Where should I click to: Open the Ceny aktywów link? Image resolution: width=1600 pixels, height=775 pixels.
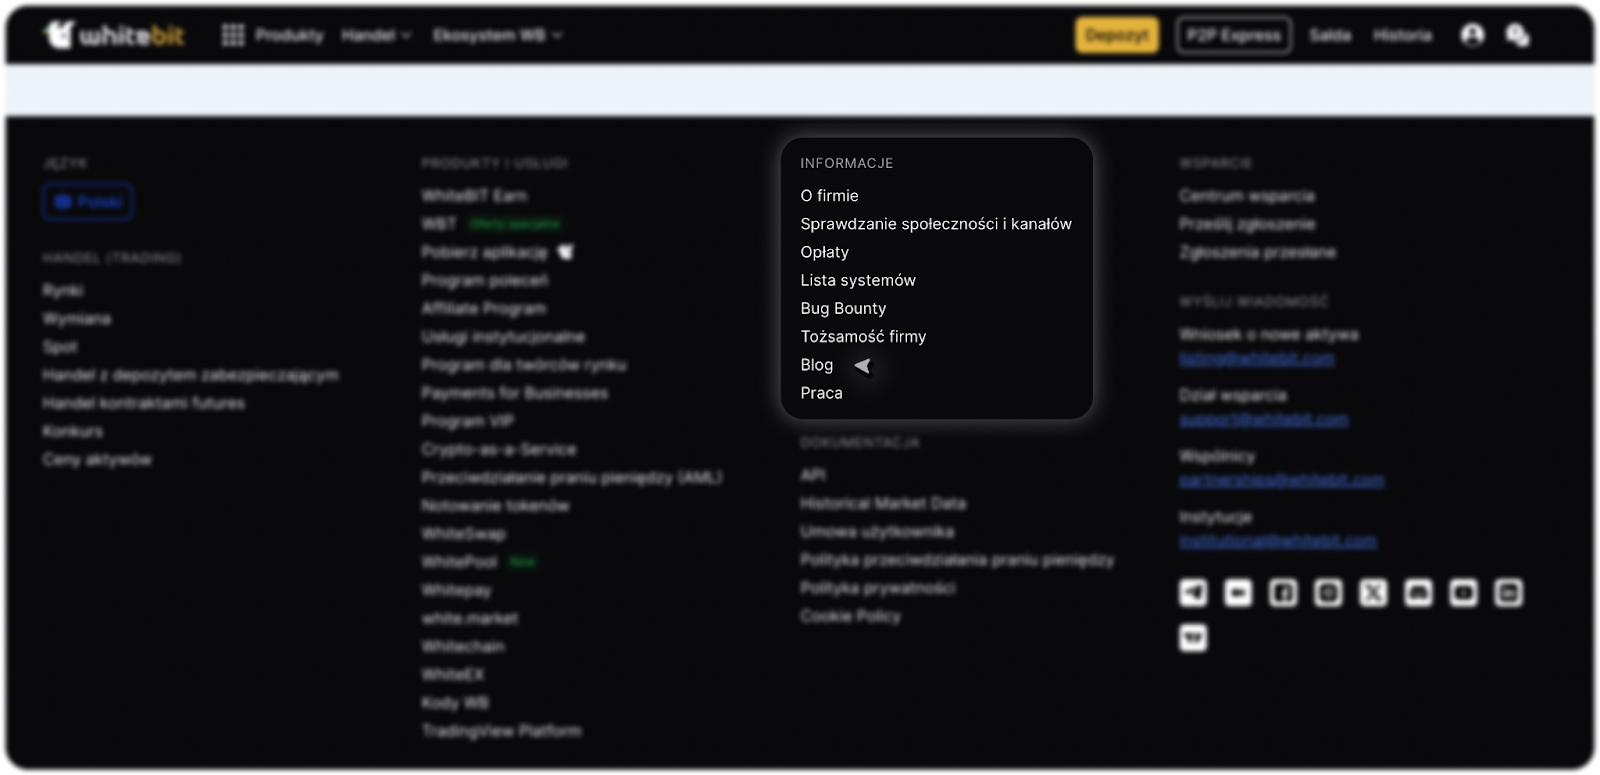[x=97, y=460]
